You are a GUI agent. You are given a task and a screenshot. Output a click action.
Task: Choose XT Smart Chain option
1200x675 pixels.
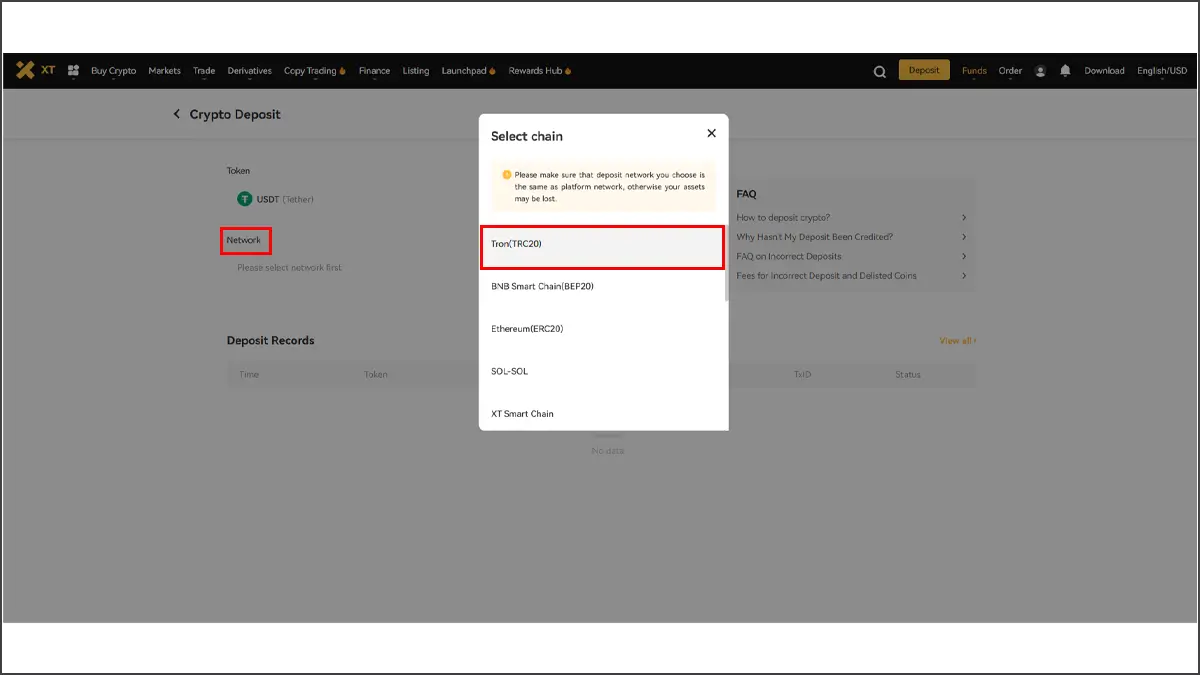602,413
